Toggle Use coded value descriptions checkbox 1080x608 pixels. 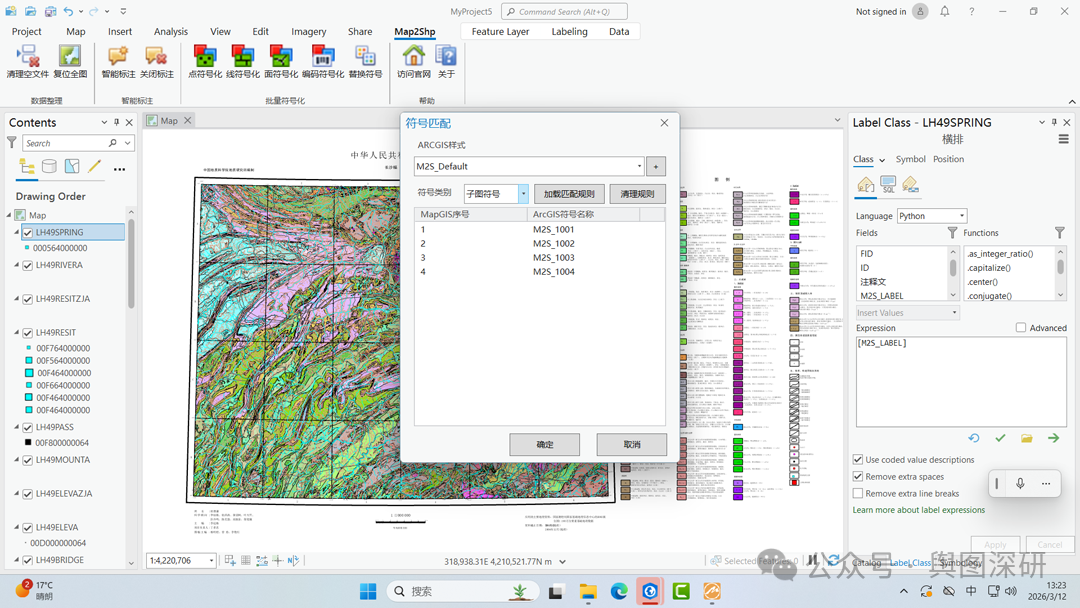tap(858, 460)
